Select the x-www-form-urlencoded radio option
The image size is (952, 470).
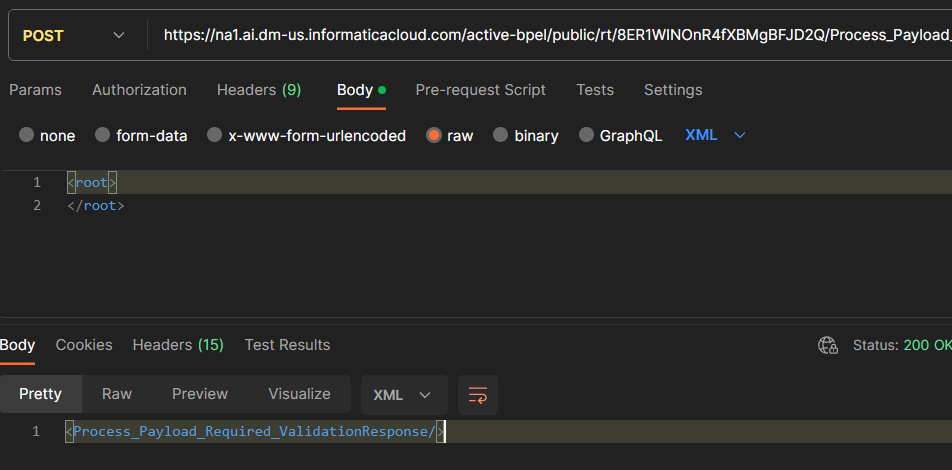(214, 135)
